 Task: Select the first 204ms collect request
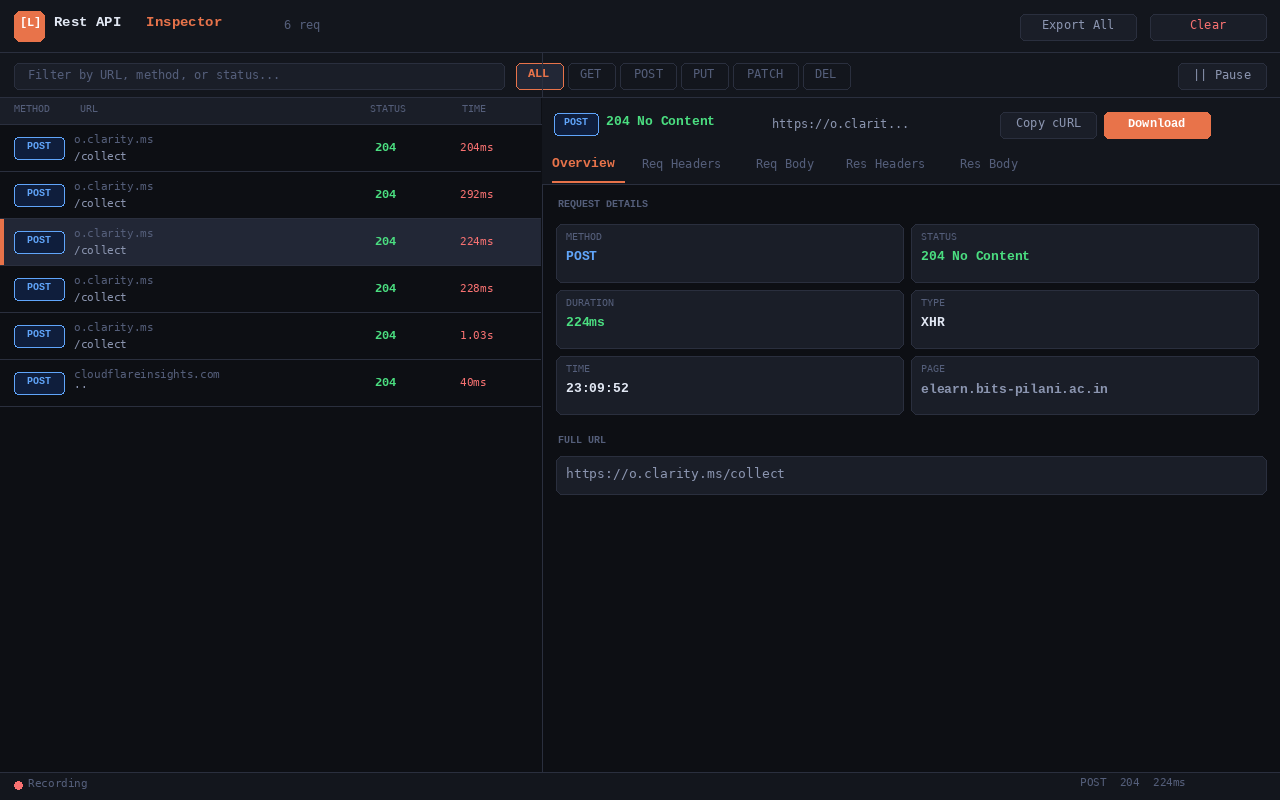point(270,148)
